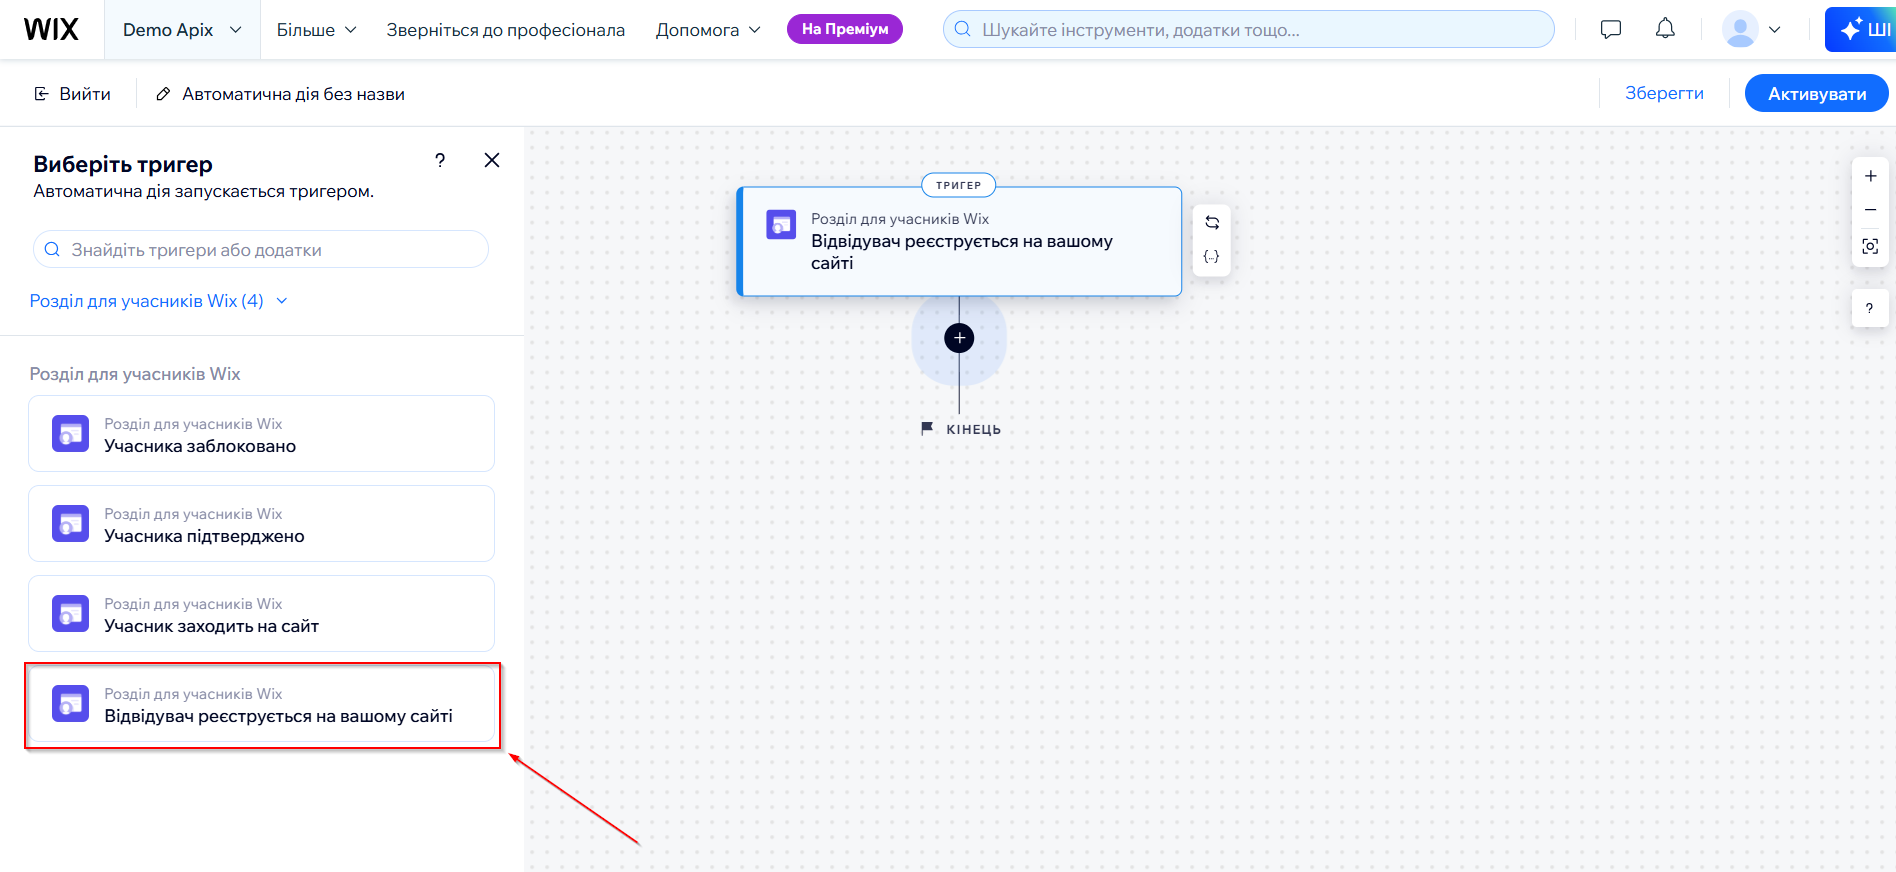Click the WIX logo
Screen dimensions: 1896x872
click(x=51, y=29)
